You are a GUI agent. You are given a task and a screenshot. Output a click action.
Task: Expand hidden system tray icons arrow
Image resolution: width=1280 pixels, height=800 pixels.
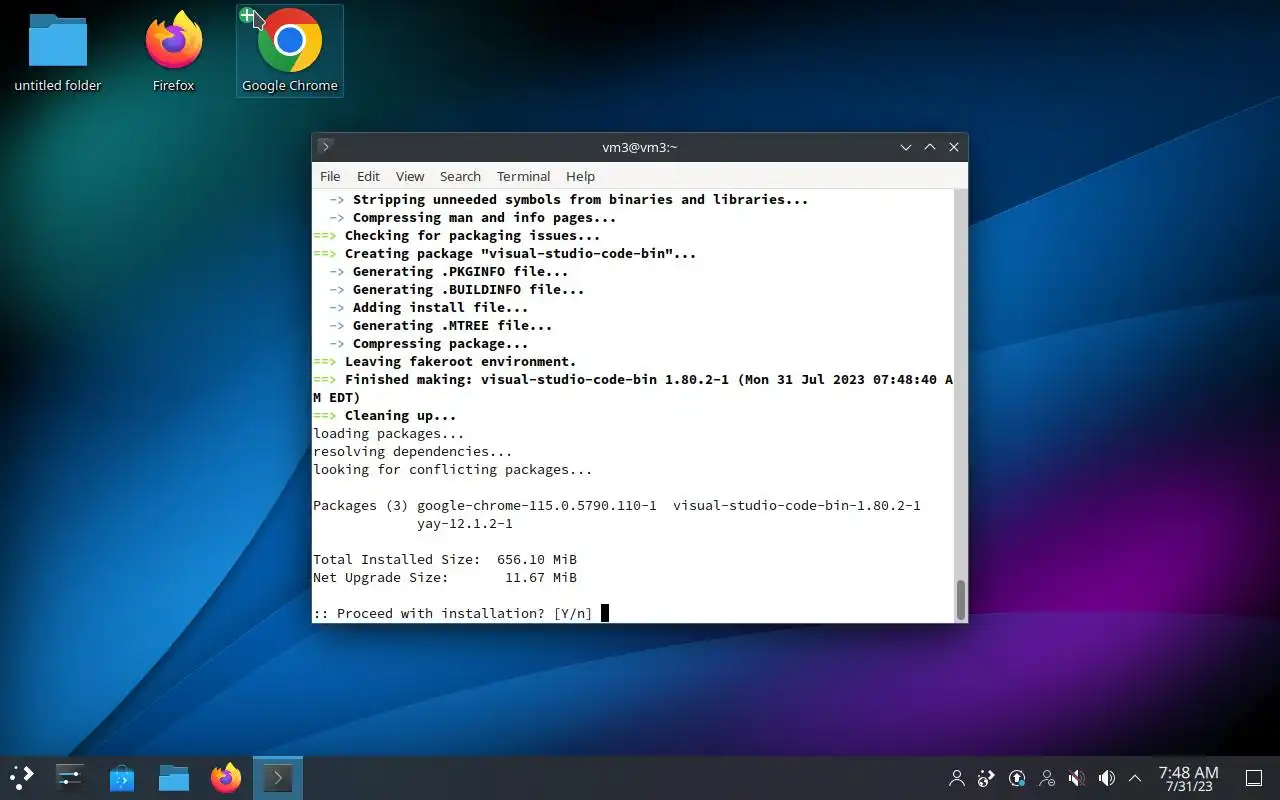click(1135, 778)
